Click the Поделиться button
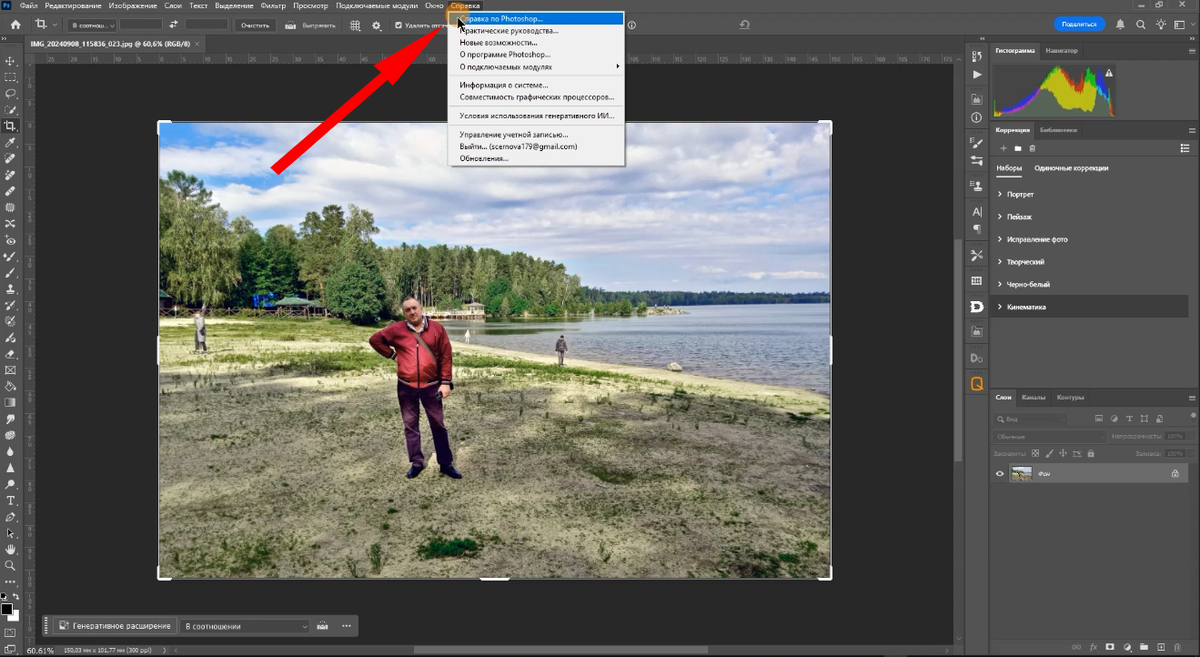Viewport: 1200px width, 657px height. pyautogui.click(x=1079, y=24)
